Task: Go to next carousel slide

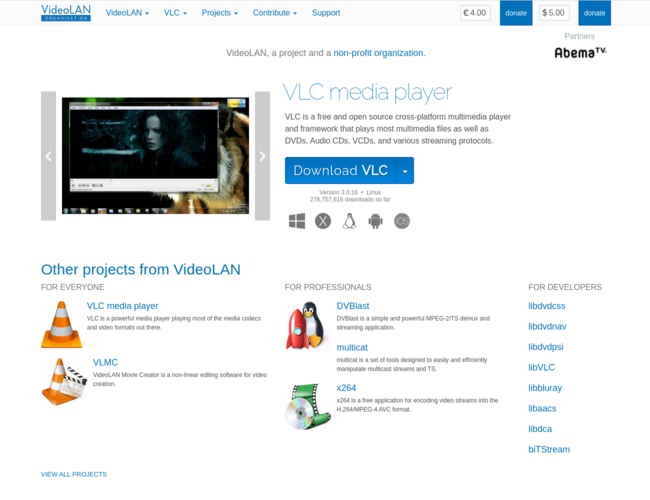Action: coord(262,156)
